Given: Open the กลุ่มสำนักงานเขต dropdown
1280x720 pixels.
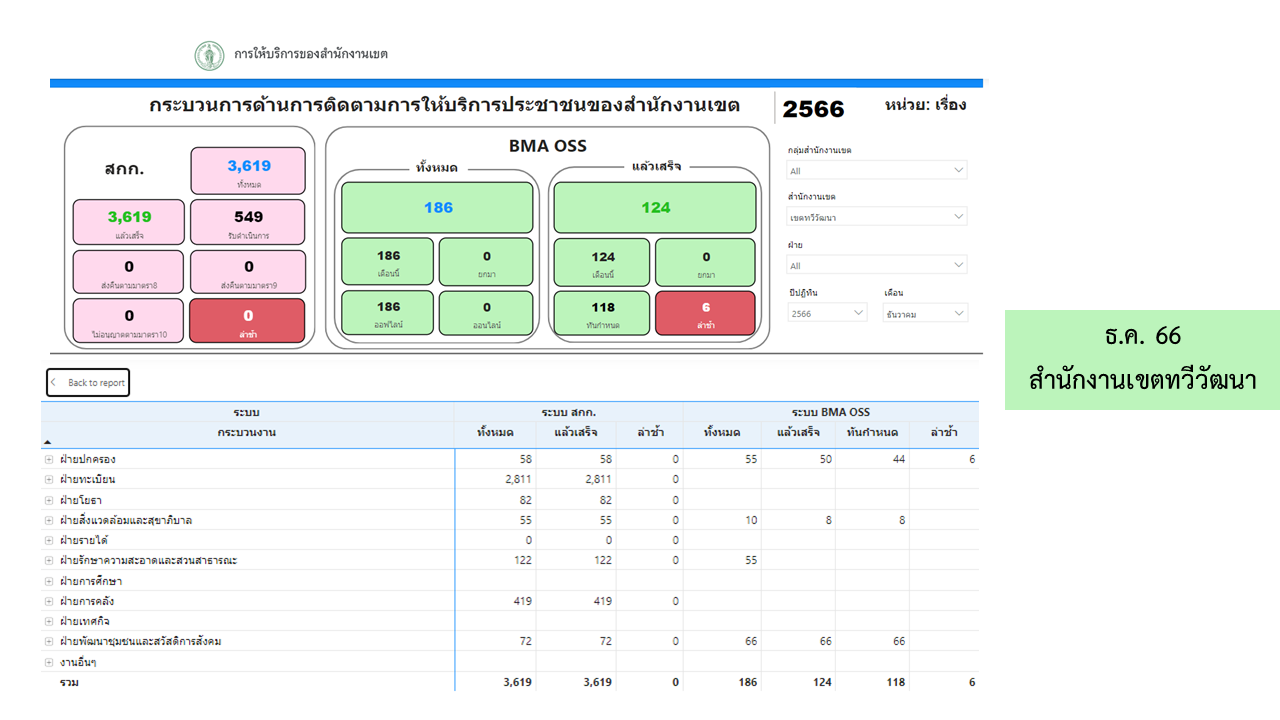Looking at the screenshot, I should point(877,171).
